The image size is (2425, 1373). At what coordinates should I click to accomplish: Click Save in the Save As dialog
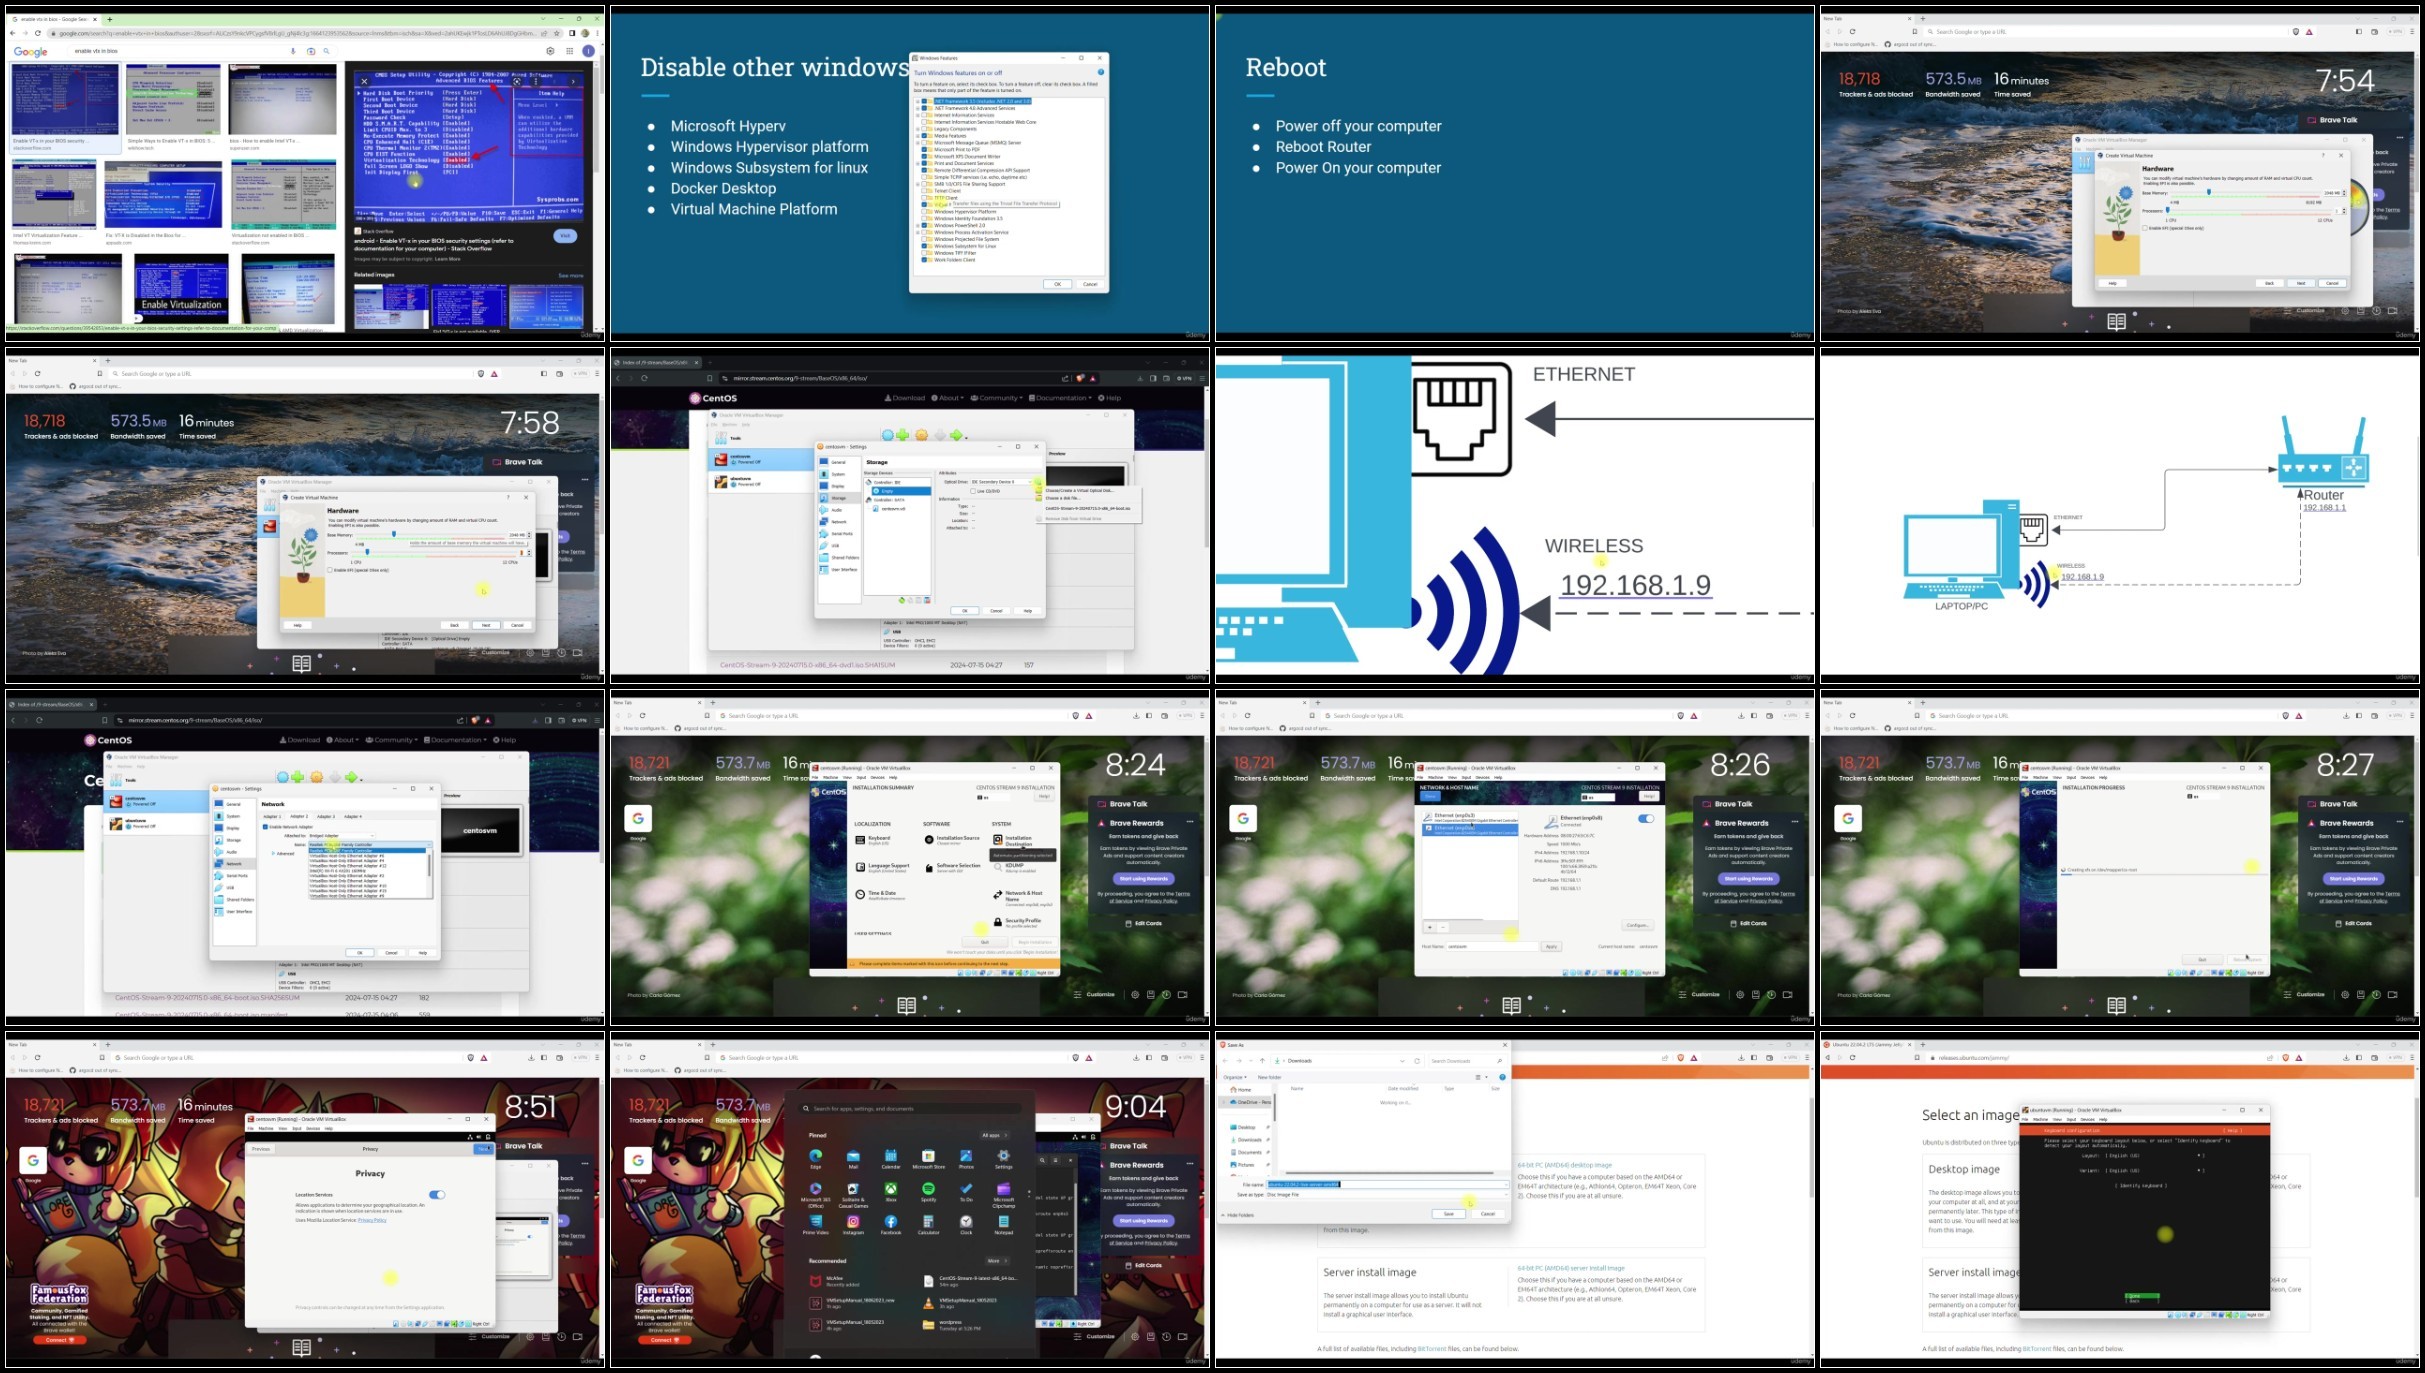1448,1214
